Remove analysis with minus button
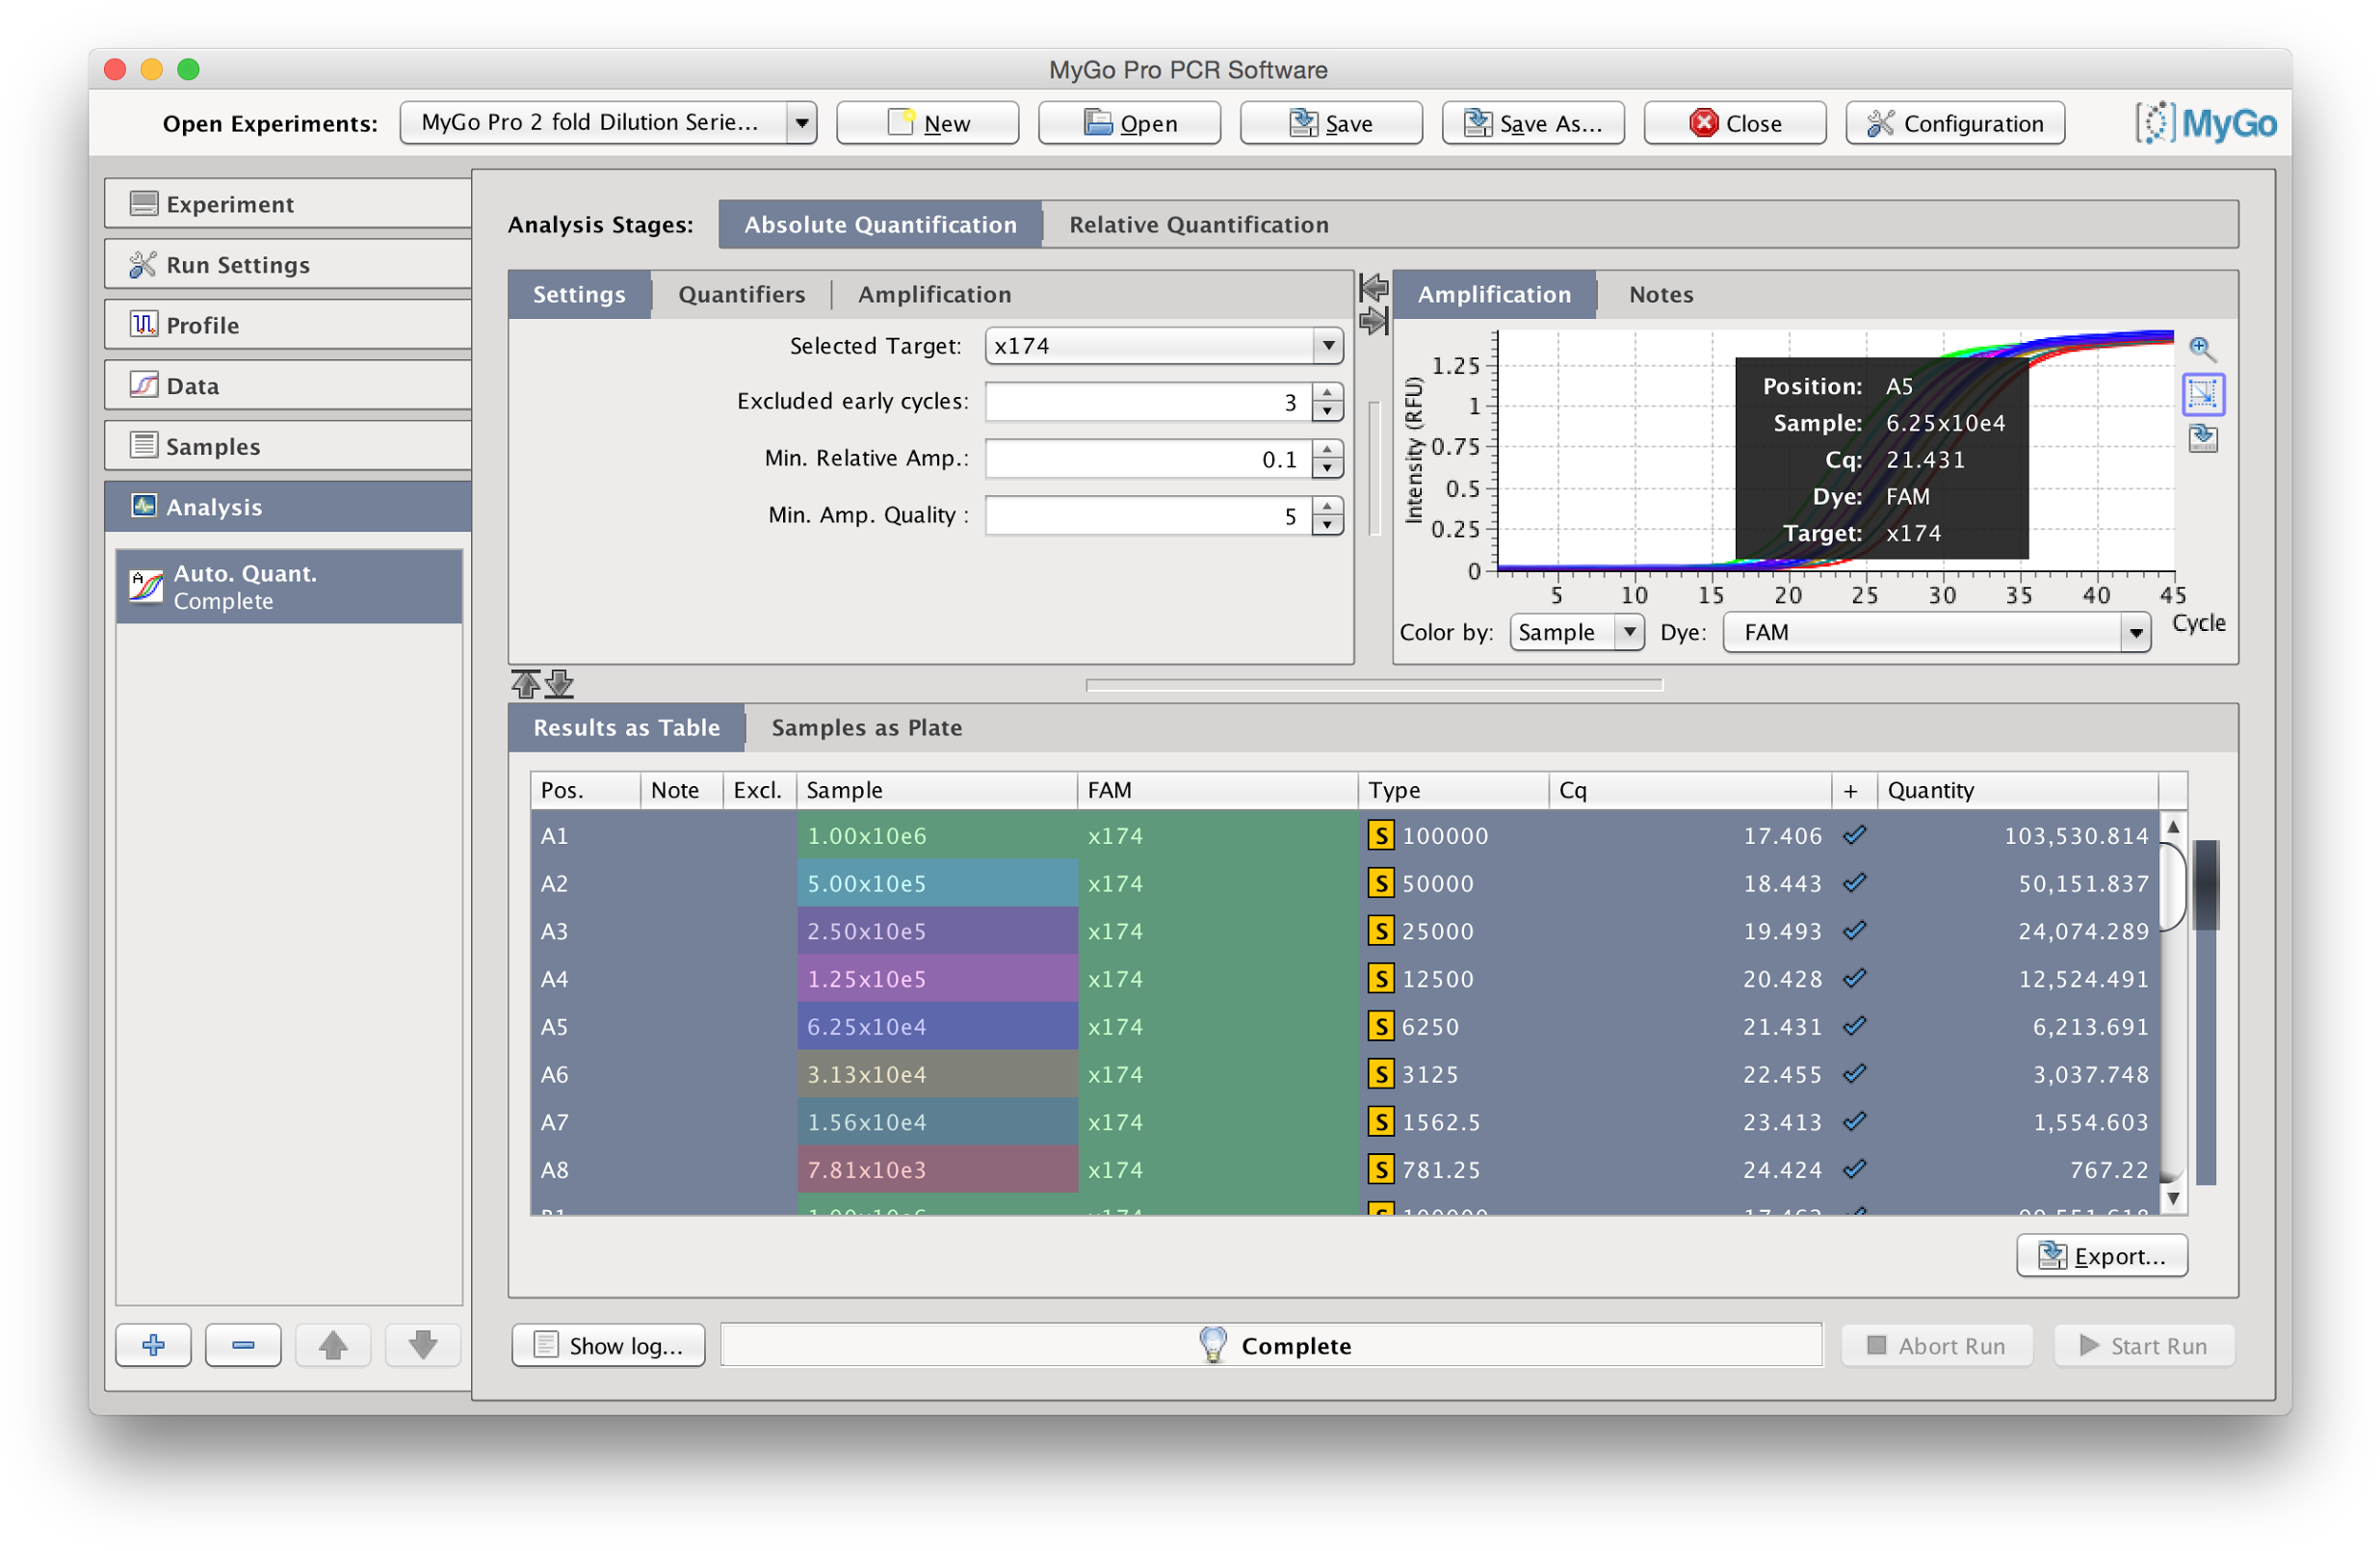The image size is (2380, 1551). pyautogui.click(x=243, y=1345)
